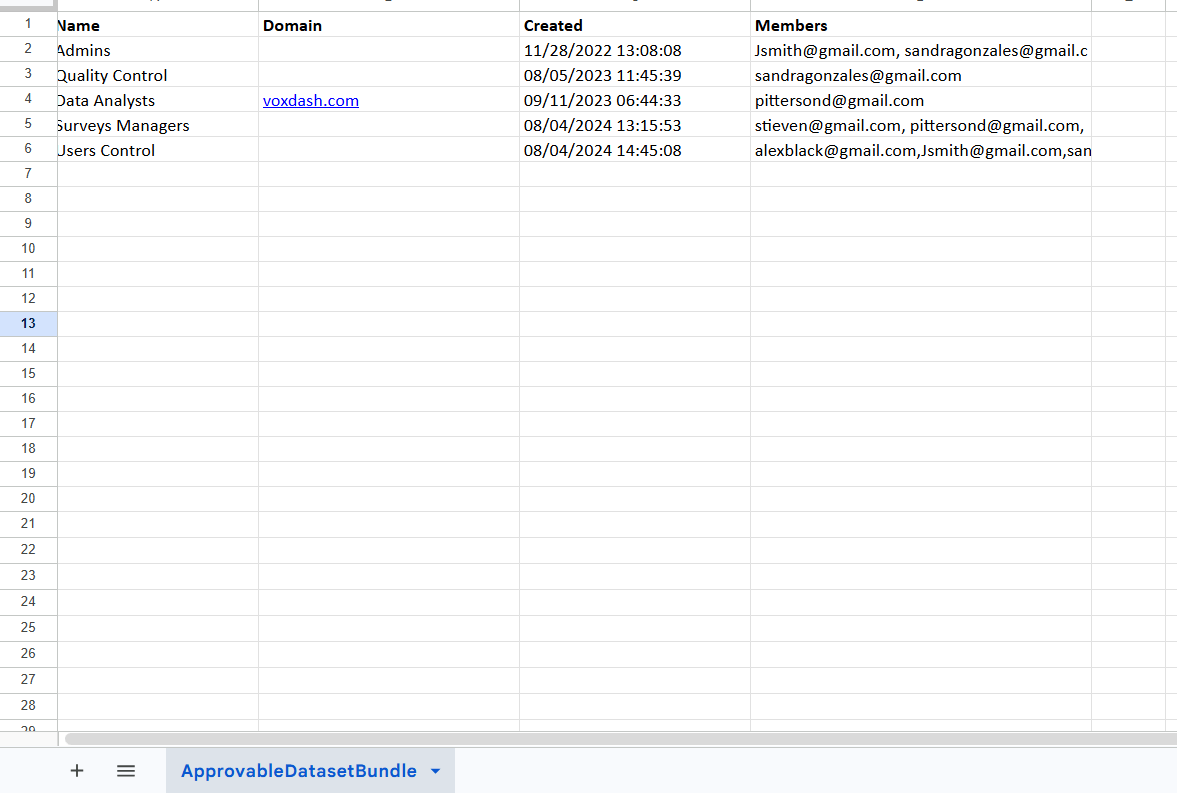Select highlighted row header 13
This screenshot has height=793, width=1177.
coord(29,324)
